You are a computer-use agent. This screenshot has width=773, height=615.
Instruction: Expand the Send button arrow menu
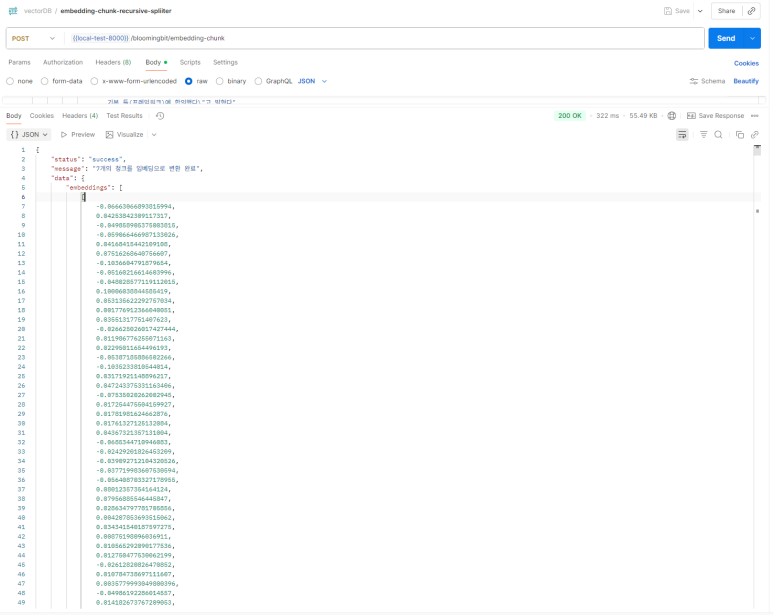pyautogui.click(x=752, y=38)
